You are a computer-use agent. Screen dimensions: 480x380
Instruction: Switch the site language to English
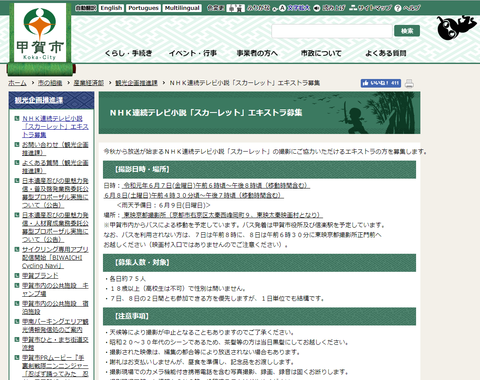pos(111,8)
